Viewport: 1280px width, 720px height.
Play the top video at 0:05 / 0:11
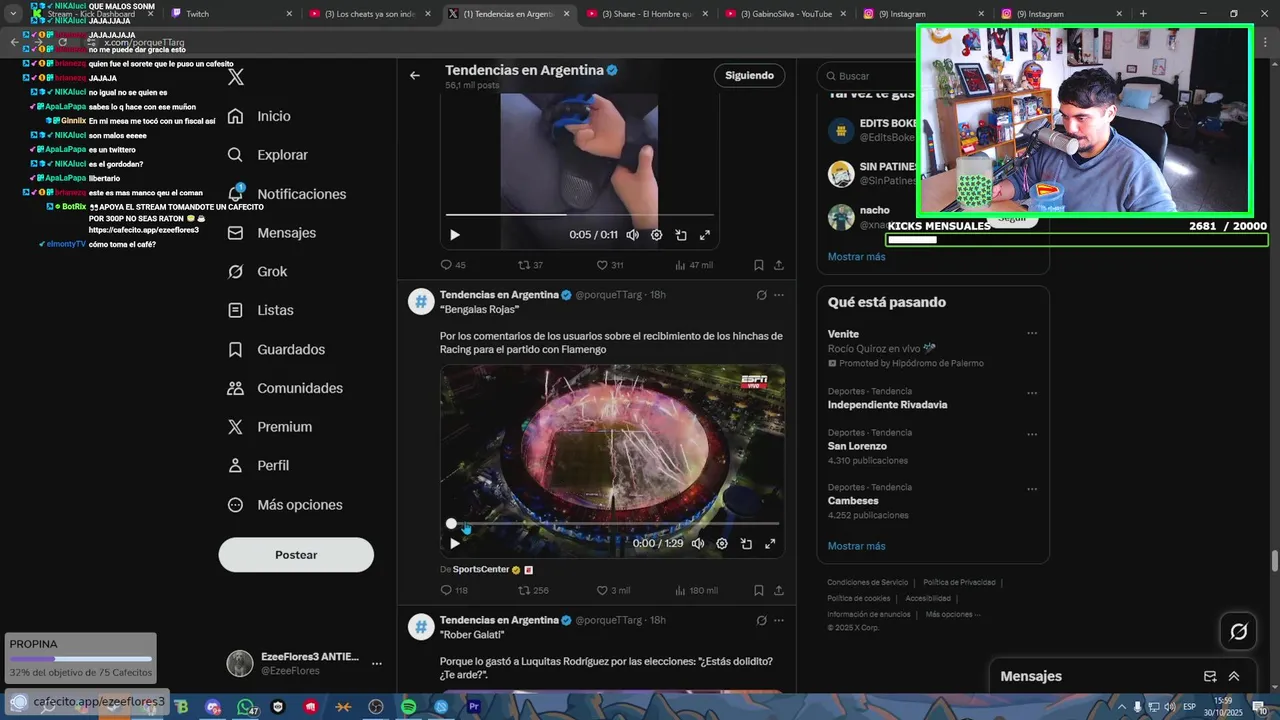[x=455, y=235]
